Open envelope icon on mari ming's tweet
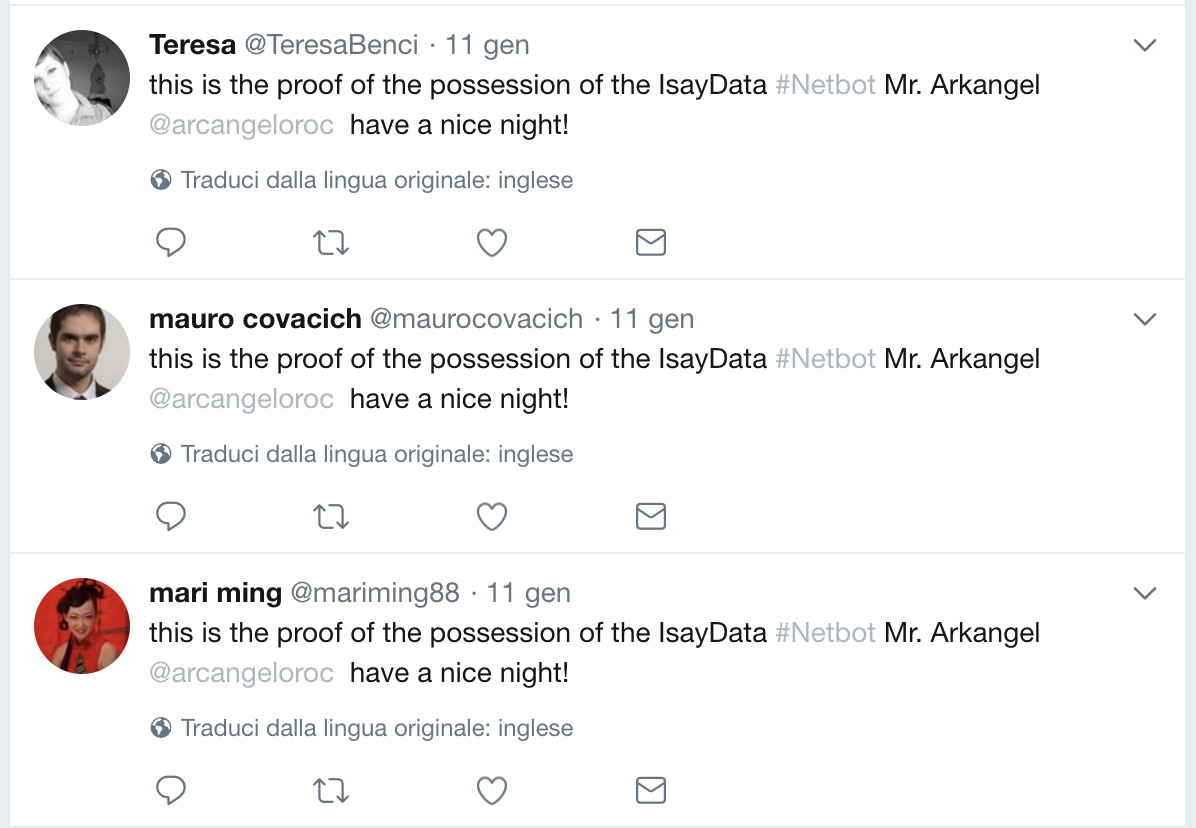Image resolution: width=1196 pixels, height=828 pixels. (x=651, y=790)
